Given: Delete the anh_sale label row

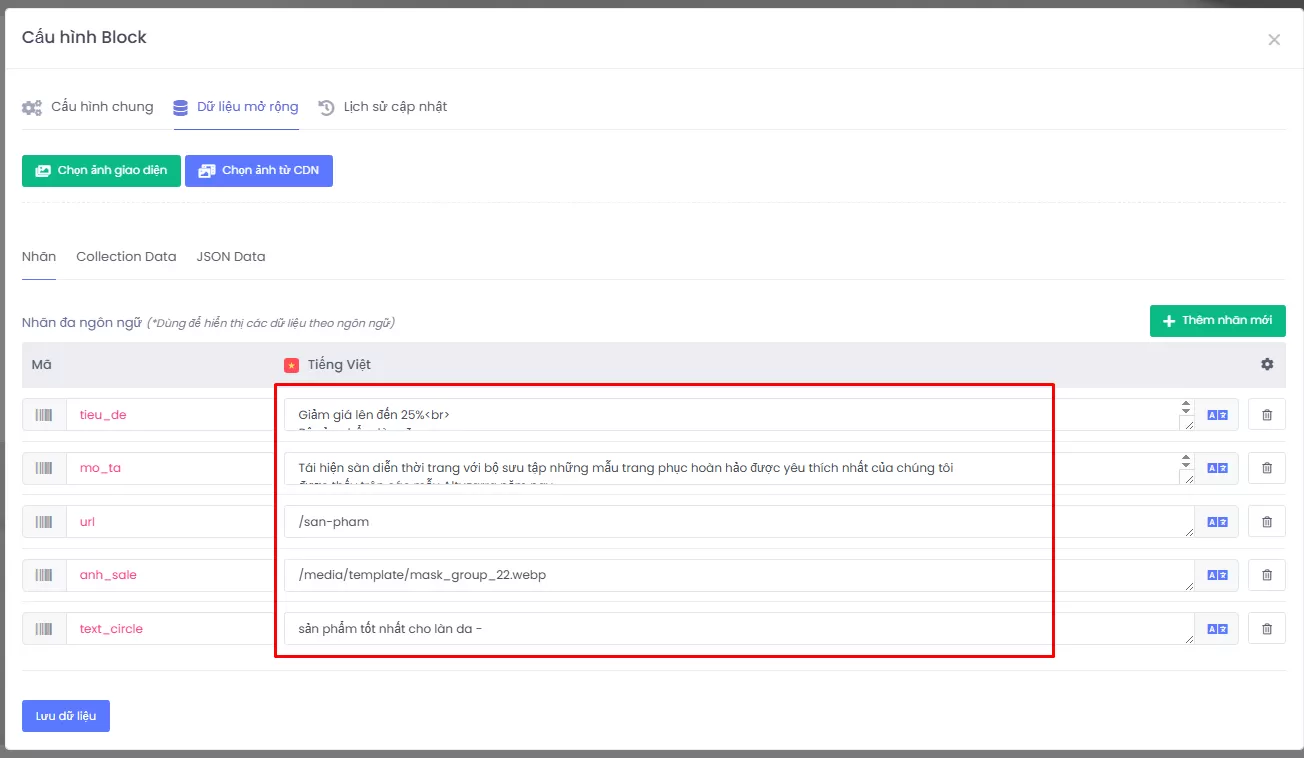Looking at the screenshot, I should pyautogui.click(x=1267, y=575).
